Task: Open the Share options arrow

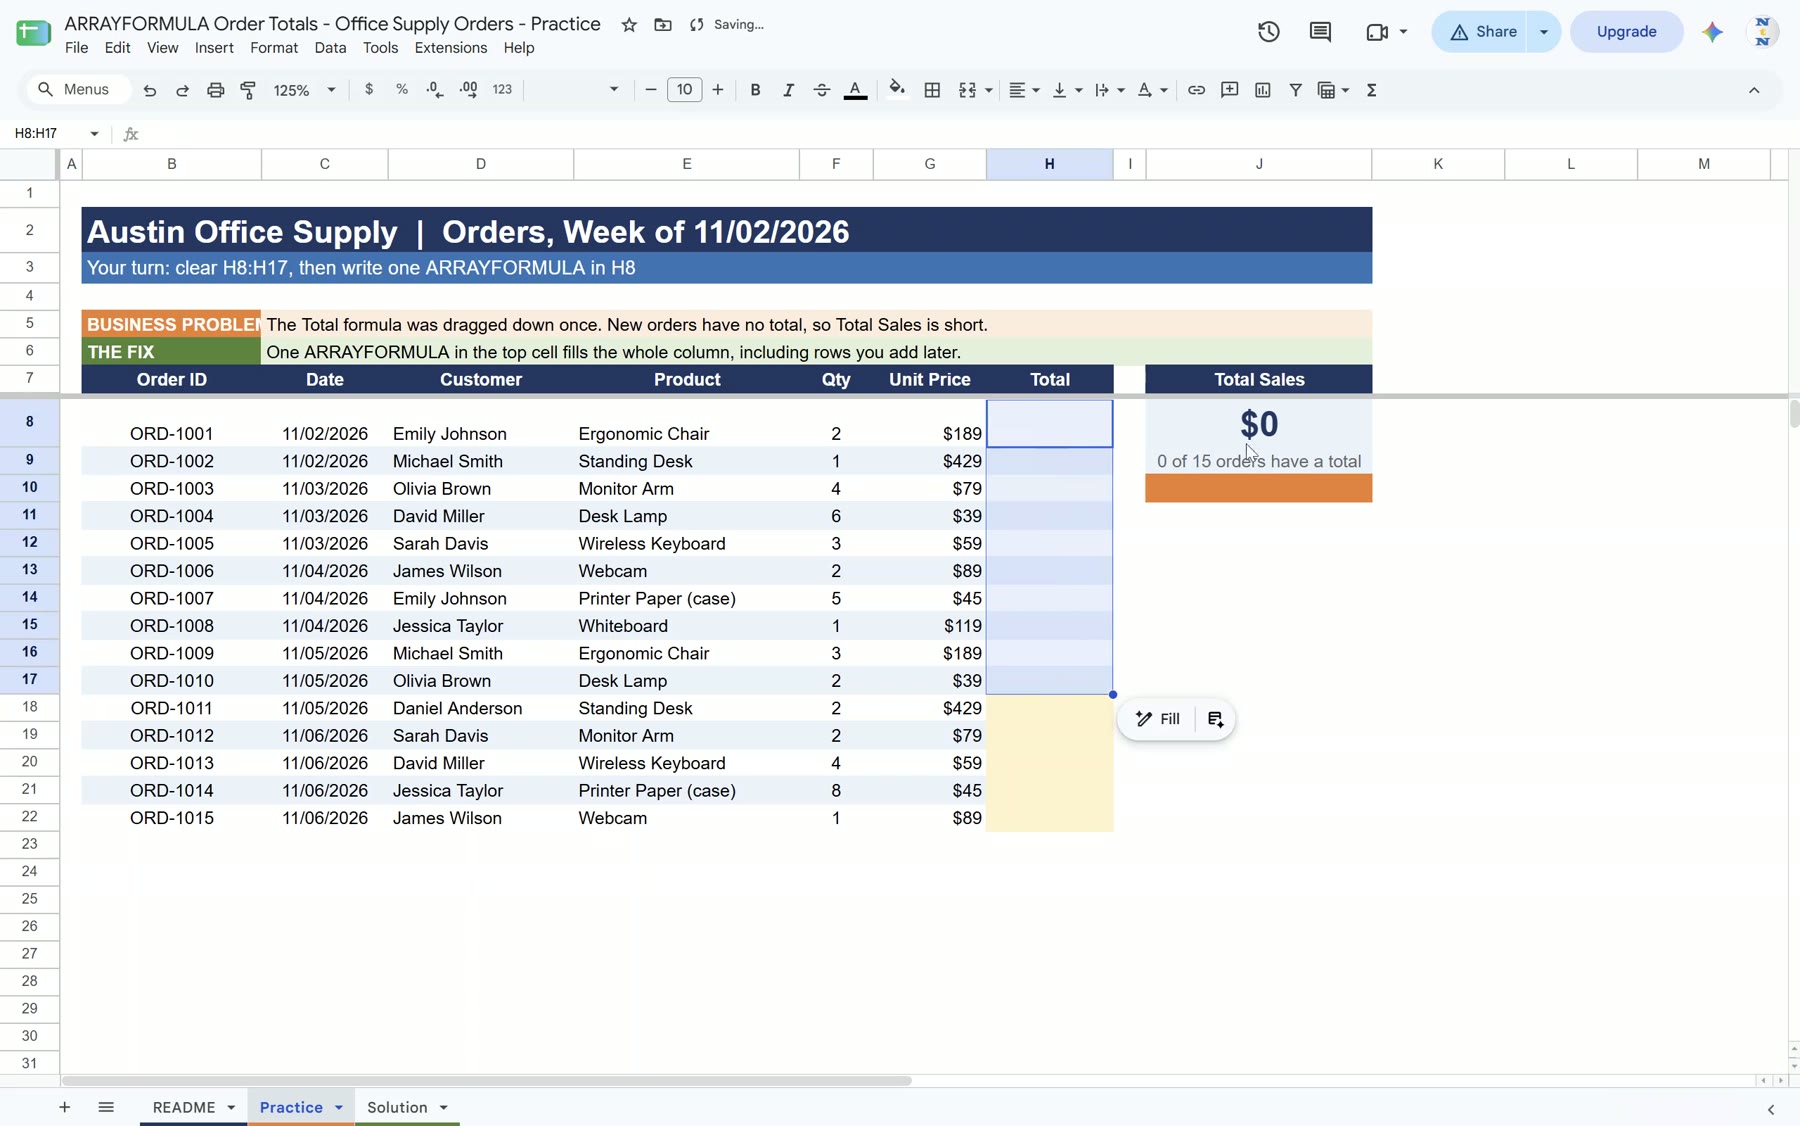Action: [x=1544, y=32]
